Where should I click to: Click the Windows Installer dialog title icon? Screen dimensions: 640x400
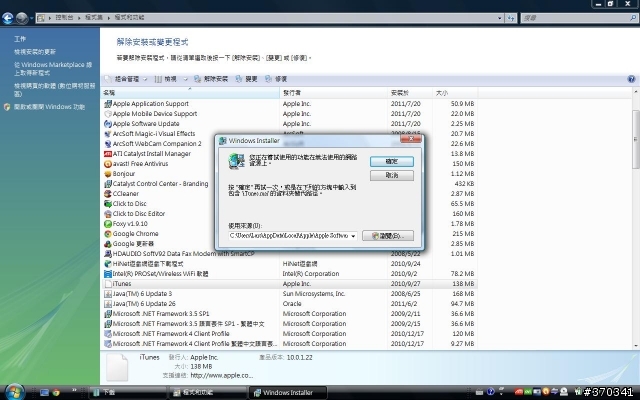(222, 141)
